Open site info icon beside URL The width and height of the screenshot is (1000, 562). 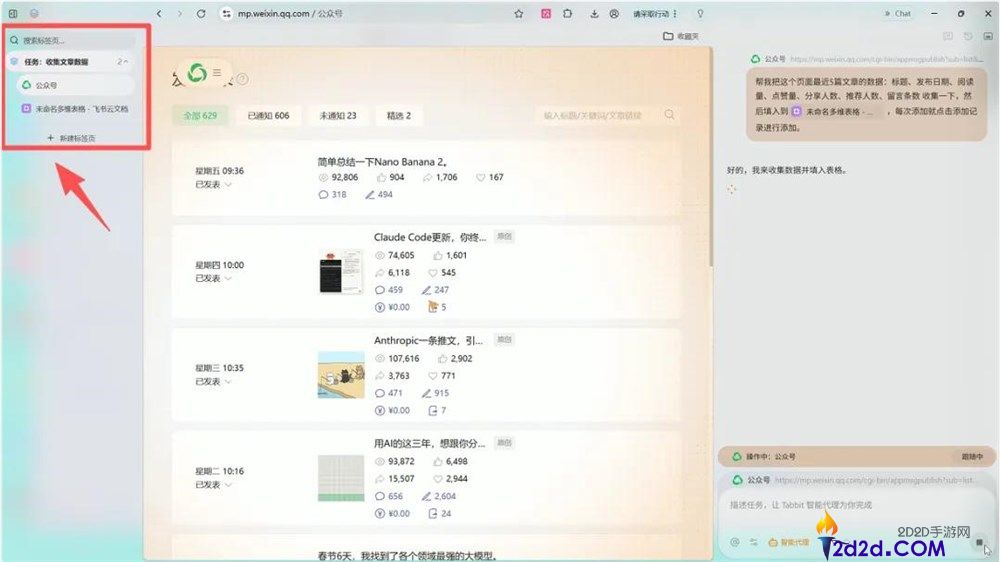pyautogui.click(x=226, y=13)
